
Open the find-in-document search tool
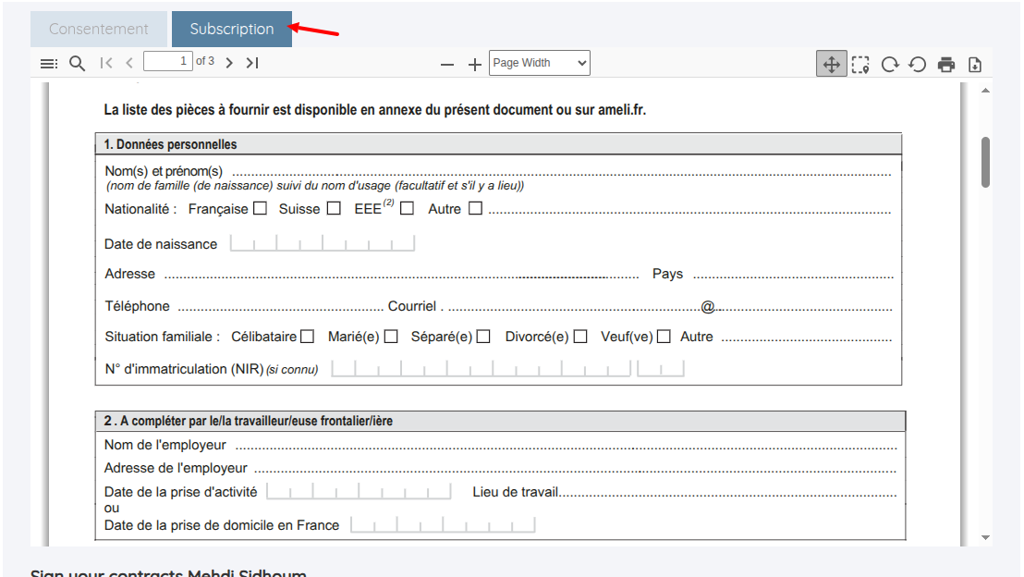click(77, 63)
